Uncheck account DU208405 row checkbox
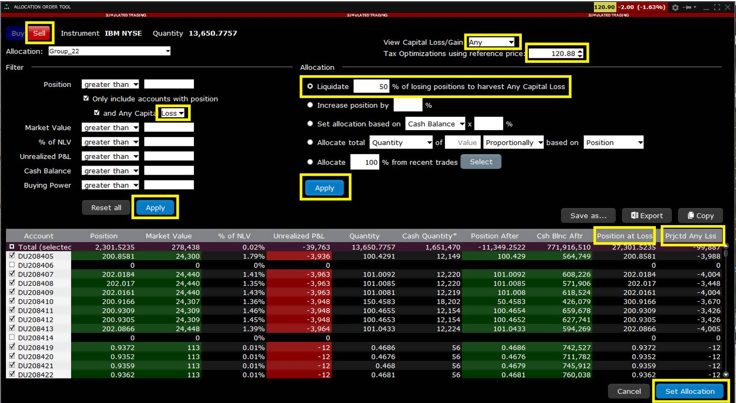Viewport: 736px width, 403px height. tap(12, 256)
